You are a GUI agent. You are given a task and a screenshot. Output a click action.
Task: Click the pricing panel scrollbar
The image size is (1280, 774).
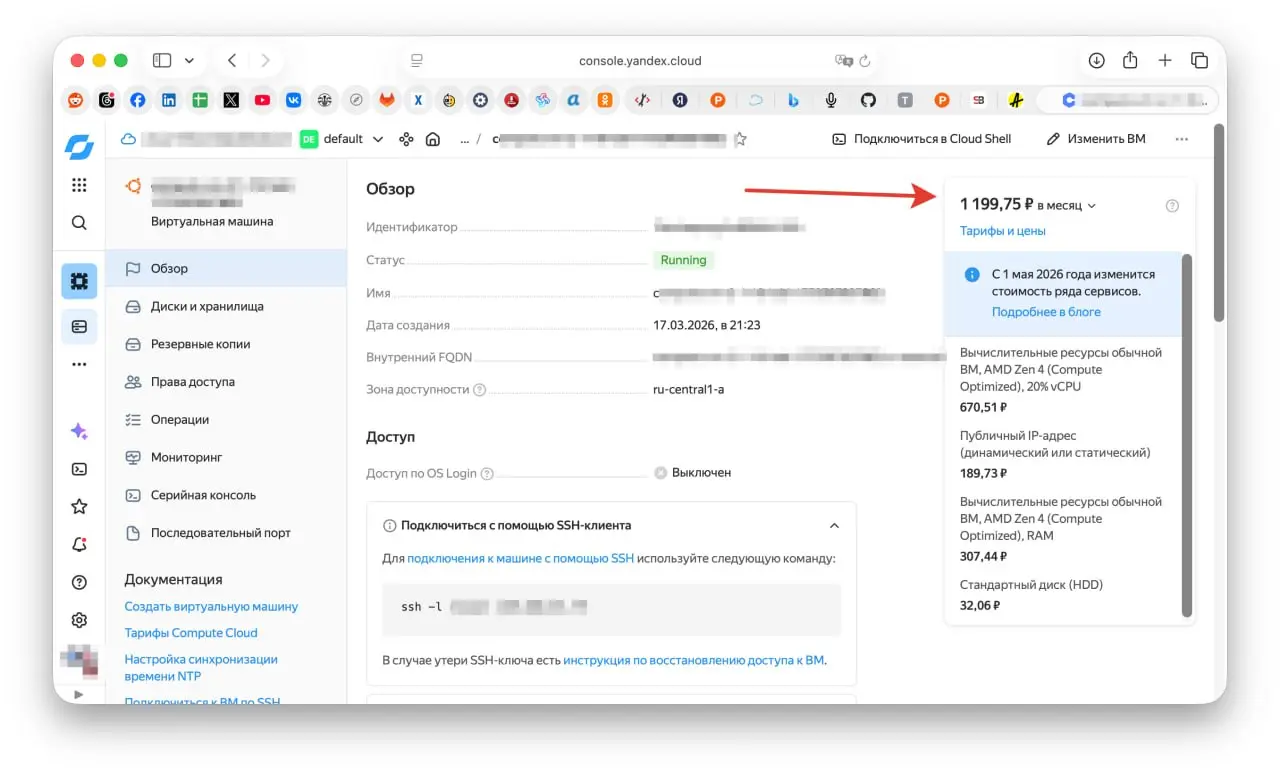tap(1187, 436)
